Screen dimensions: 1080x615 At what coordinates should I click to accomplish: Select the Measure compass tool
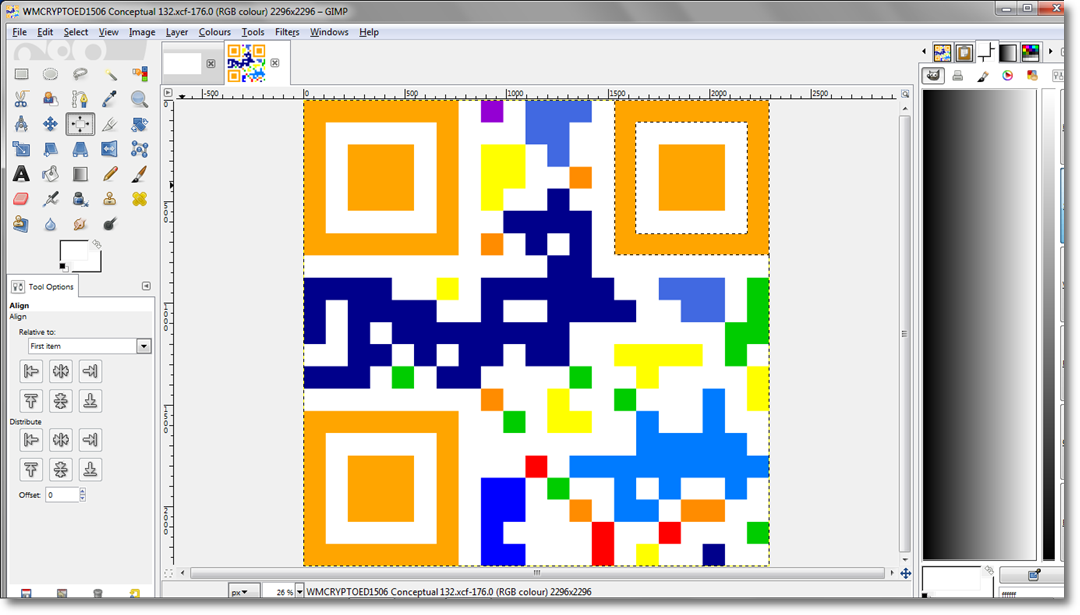point(21,124)
